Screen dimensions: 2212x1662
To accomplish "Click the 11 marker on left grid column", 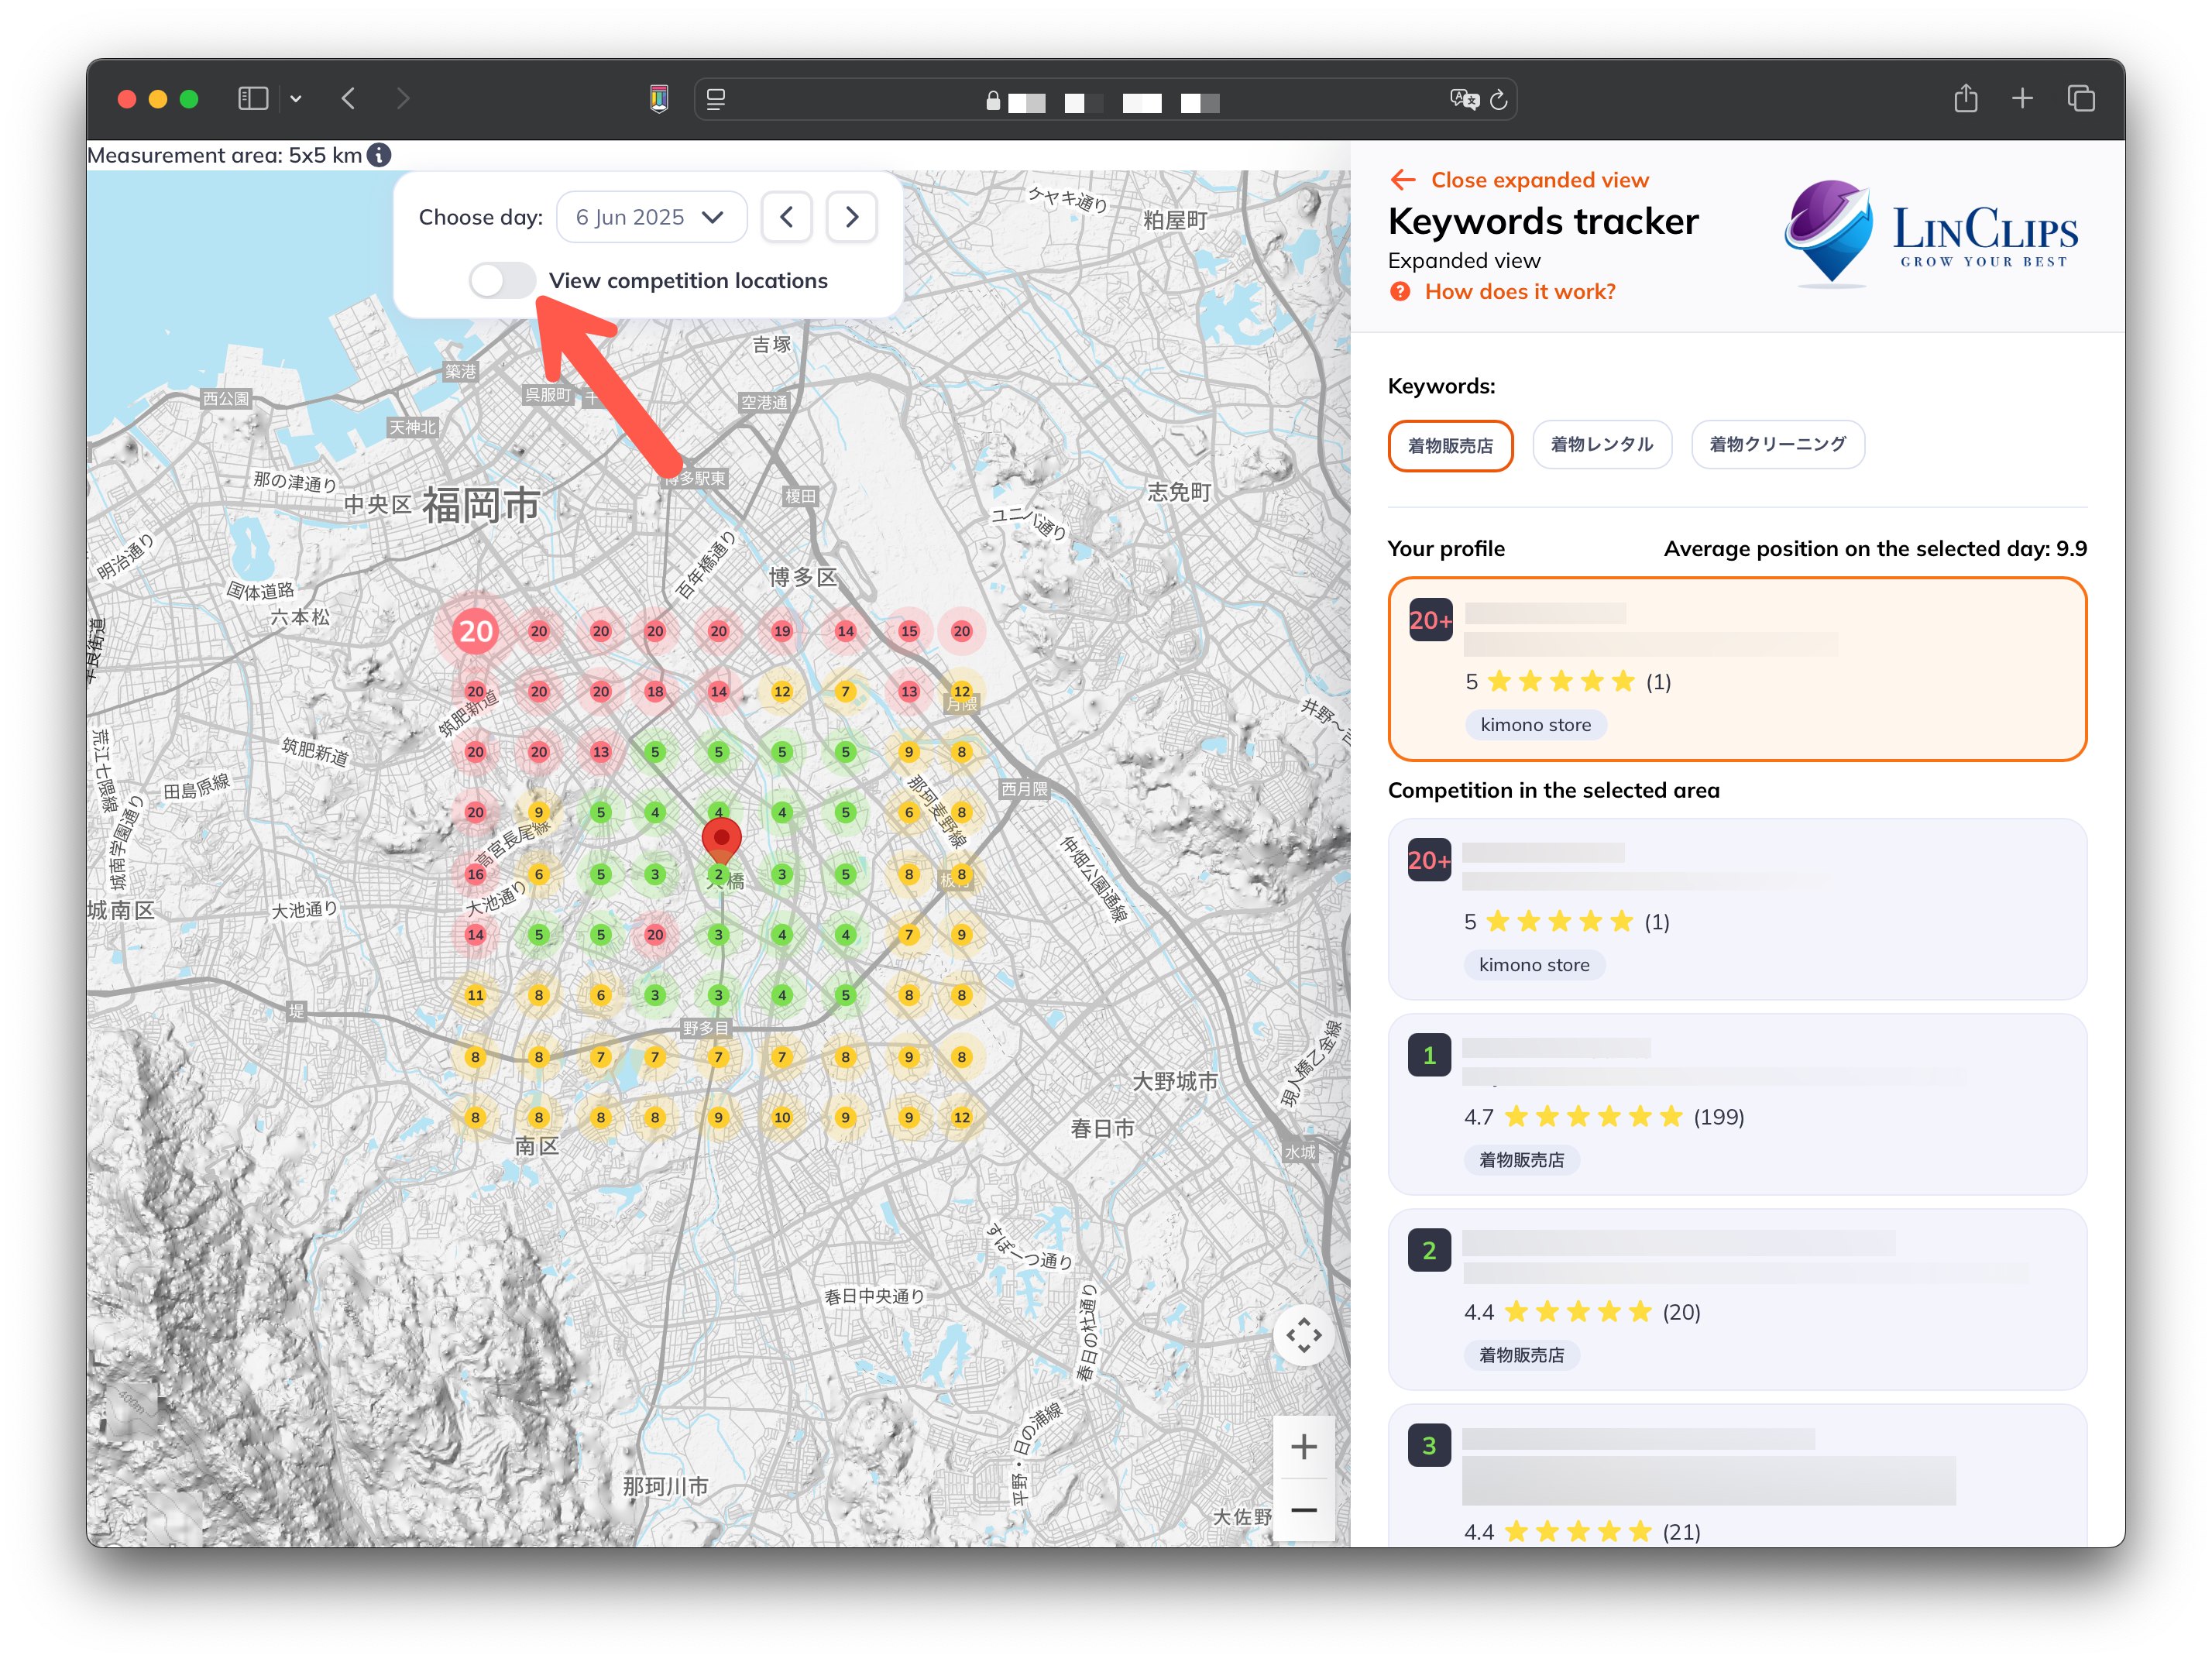I will point(475,995).
